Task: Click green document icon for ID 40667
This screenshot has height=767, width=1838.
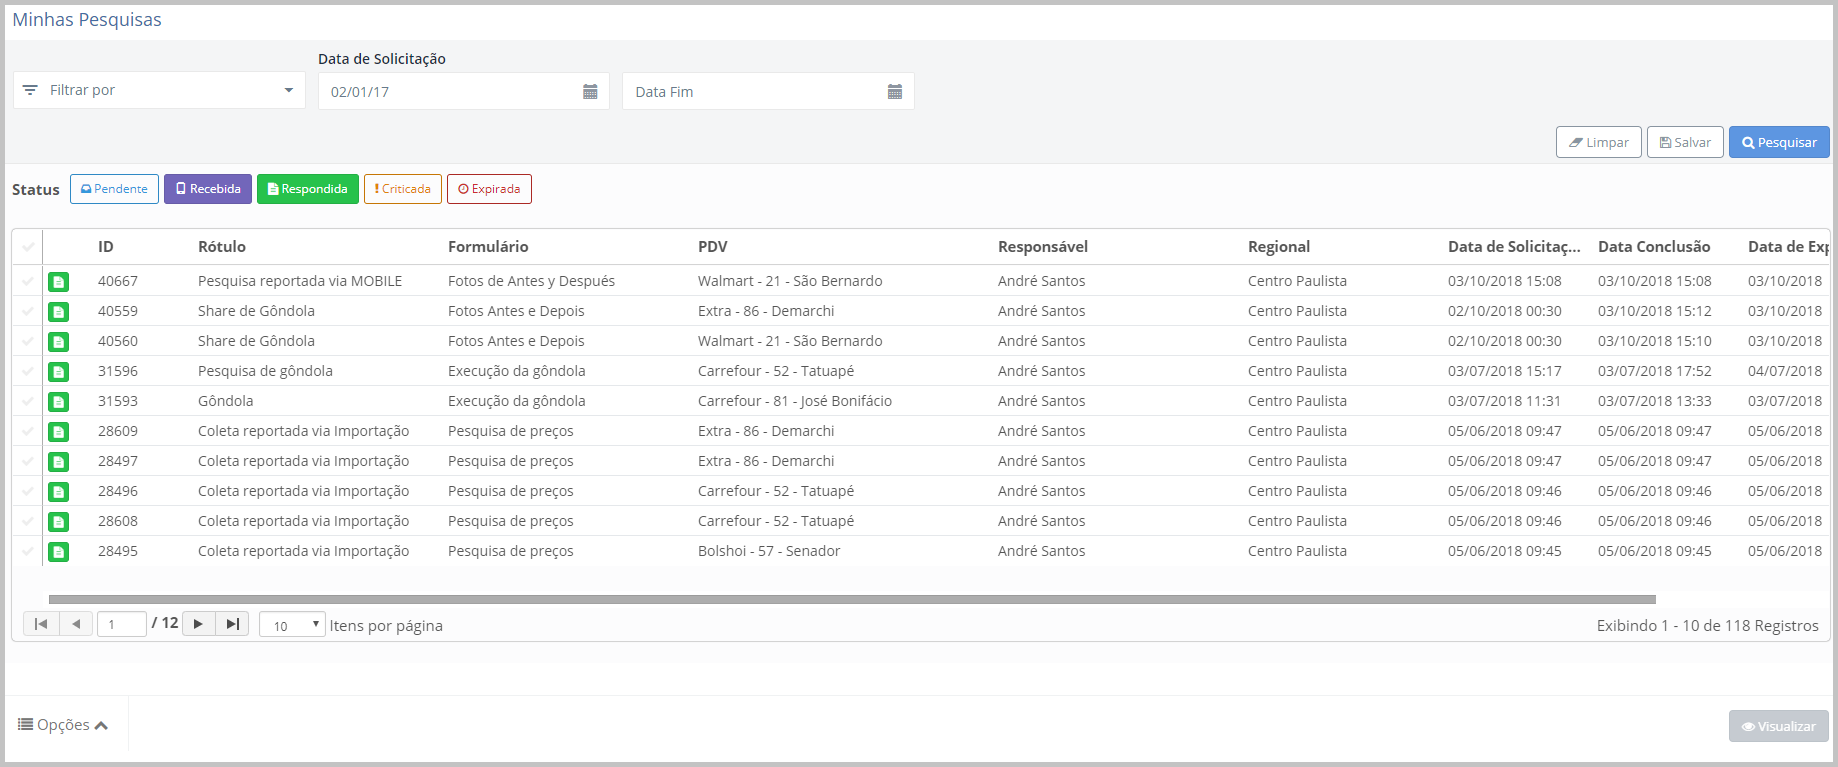Action: pos(59,282)
